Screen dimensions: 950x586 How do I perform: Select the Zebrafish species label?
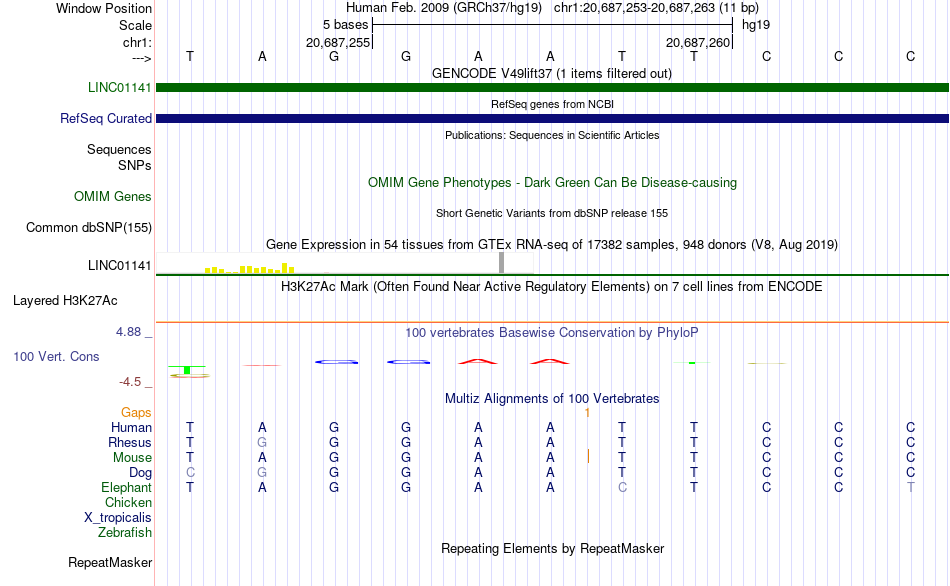[124, 532]
